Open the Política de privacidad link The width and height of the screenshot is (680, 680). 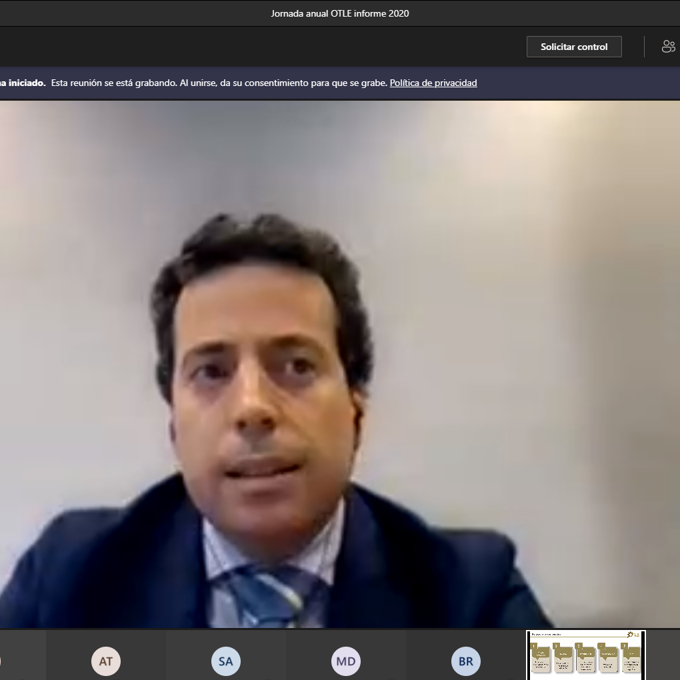tap(433, 83)
